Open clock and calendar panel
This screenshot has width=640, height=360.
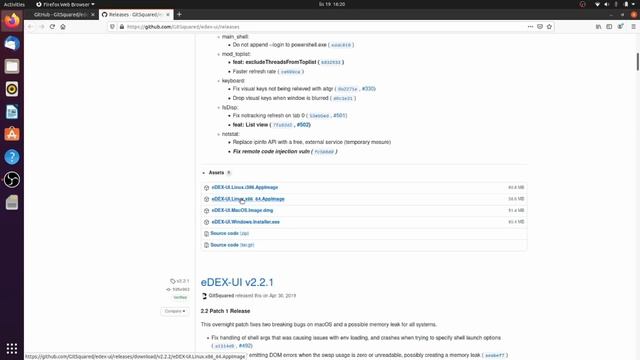332,4
